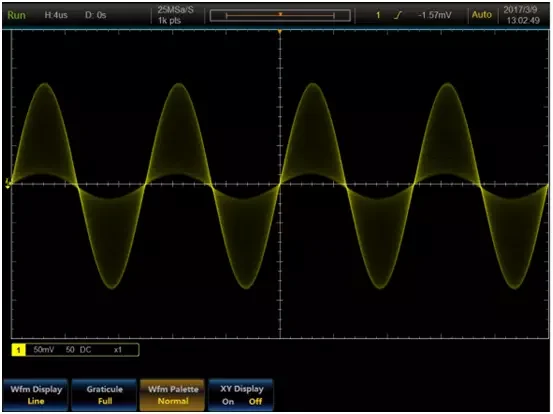Click the 2017/3/9 date display
The height and width of the screenshot is (414, 553).
(520, 10)
